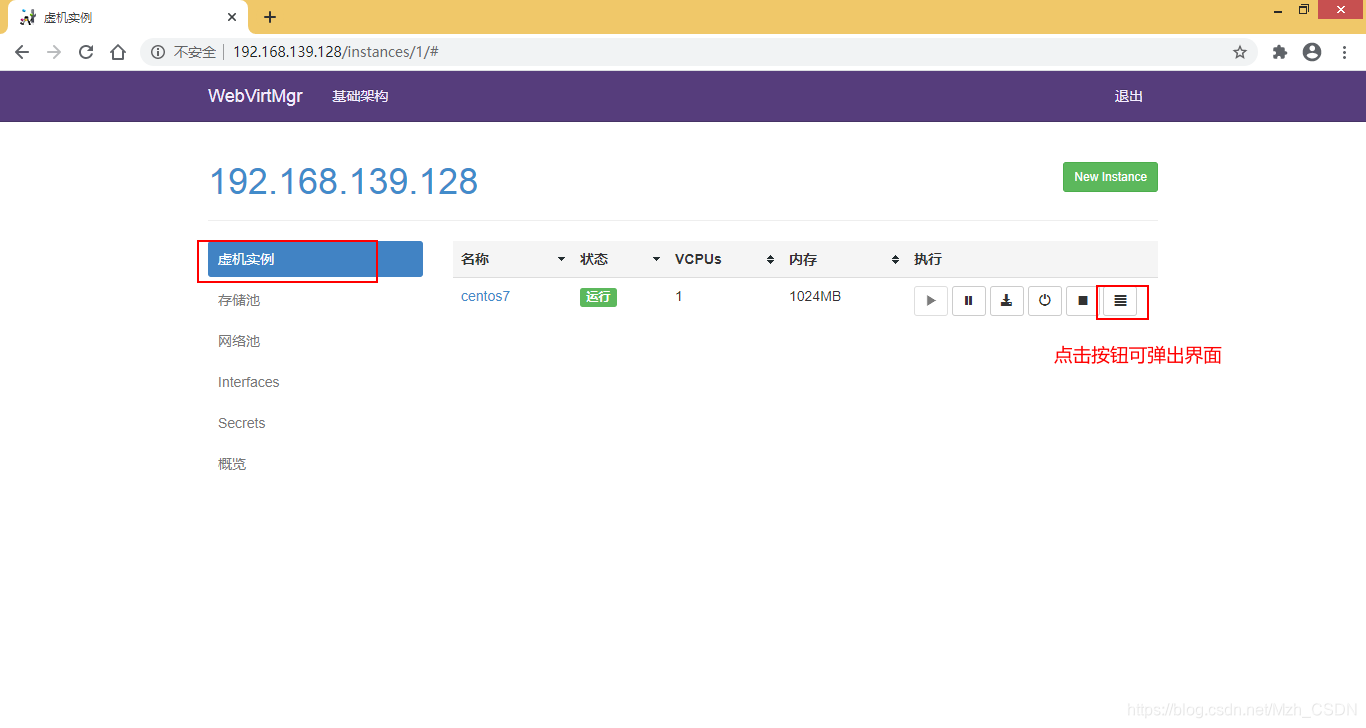Go back with the browser back arrow
The width and height of the screenshot is (1366, 728).
pyautogui.click(x=22, y=52)
